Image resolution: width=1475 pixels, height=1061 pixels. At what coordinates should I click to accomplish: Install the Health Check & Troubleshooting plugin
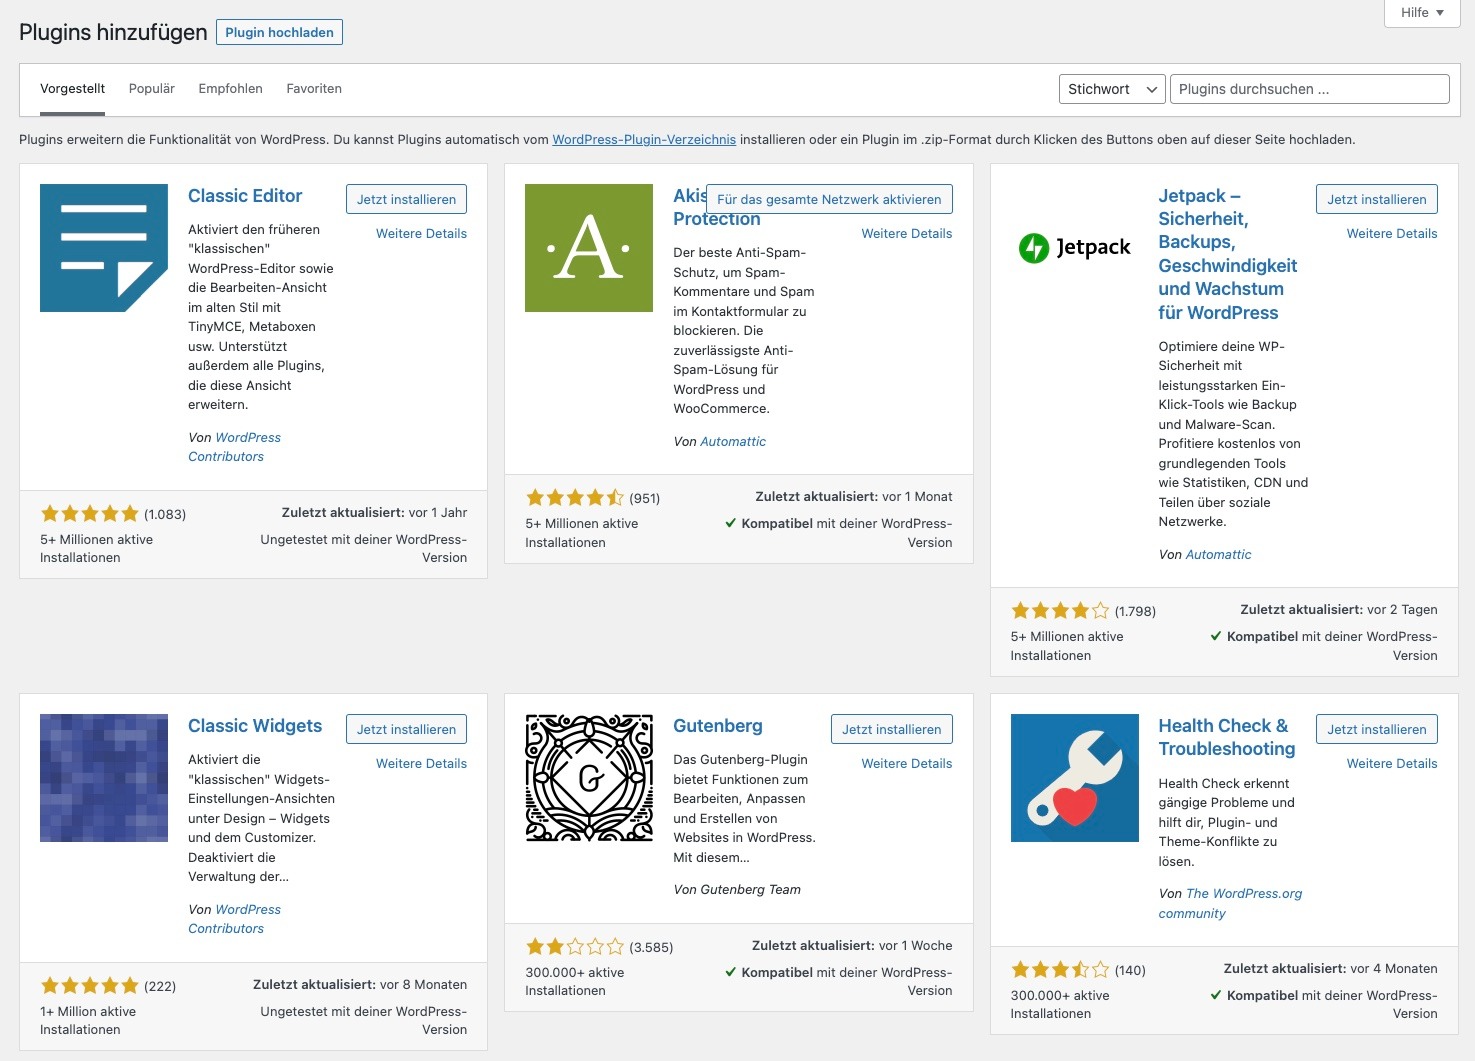coord(1377,729)
